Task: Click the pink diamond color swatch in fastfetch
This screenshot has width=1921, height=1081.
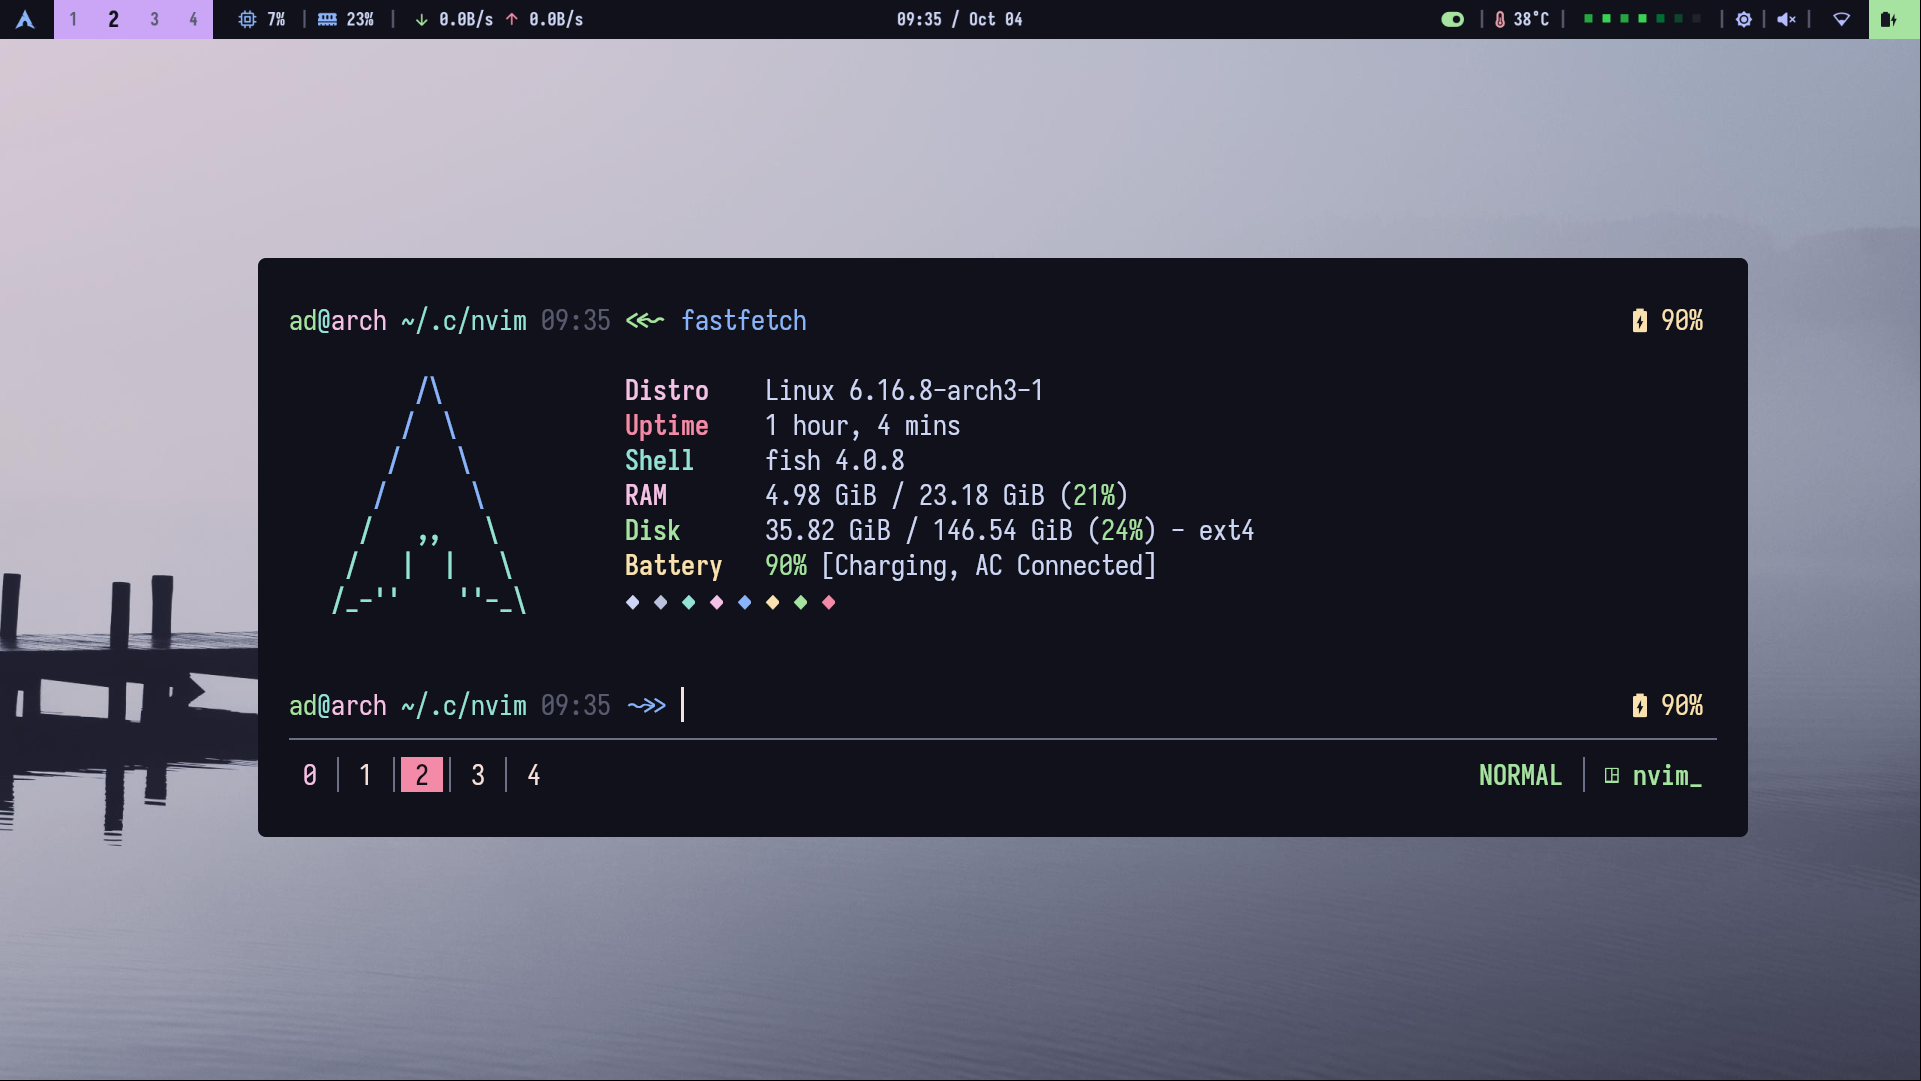Action: click(x=716, y=602)
